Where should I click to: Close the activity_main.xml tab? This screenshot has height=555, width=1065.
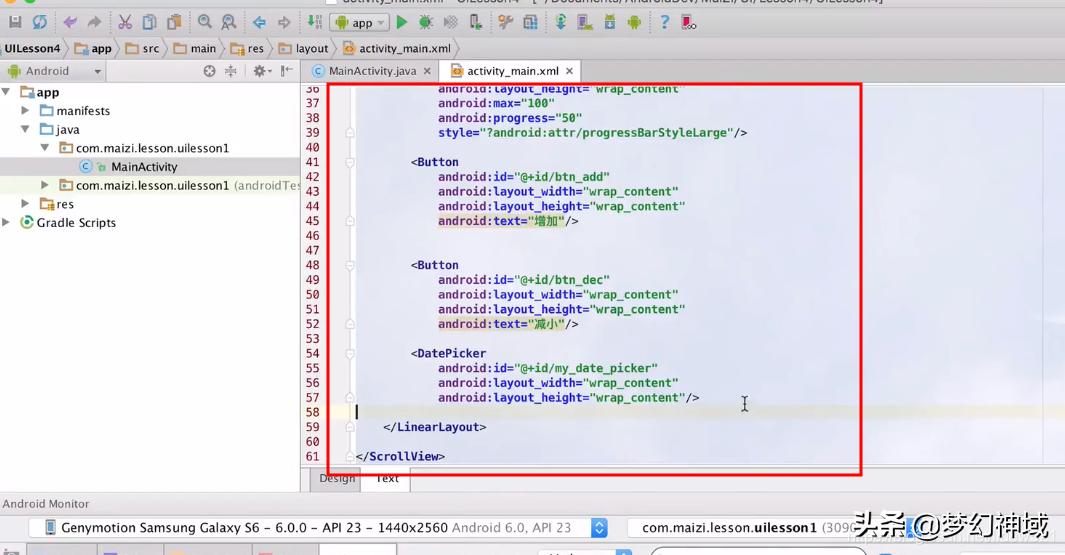click(x=570, y=71)
